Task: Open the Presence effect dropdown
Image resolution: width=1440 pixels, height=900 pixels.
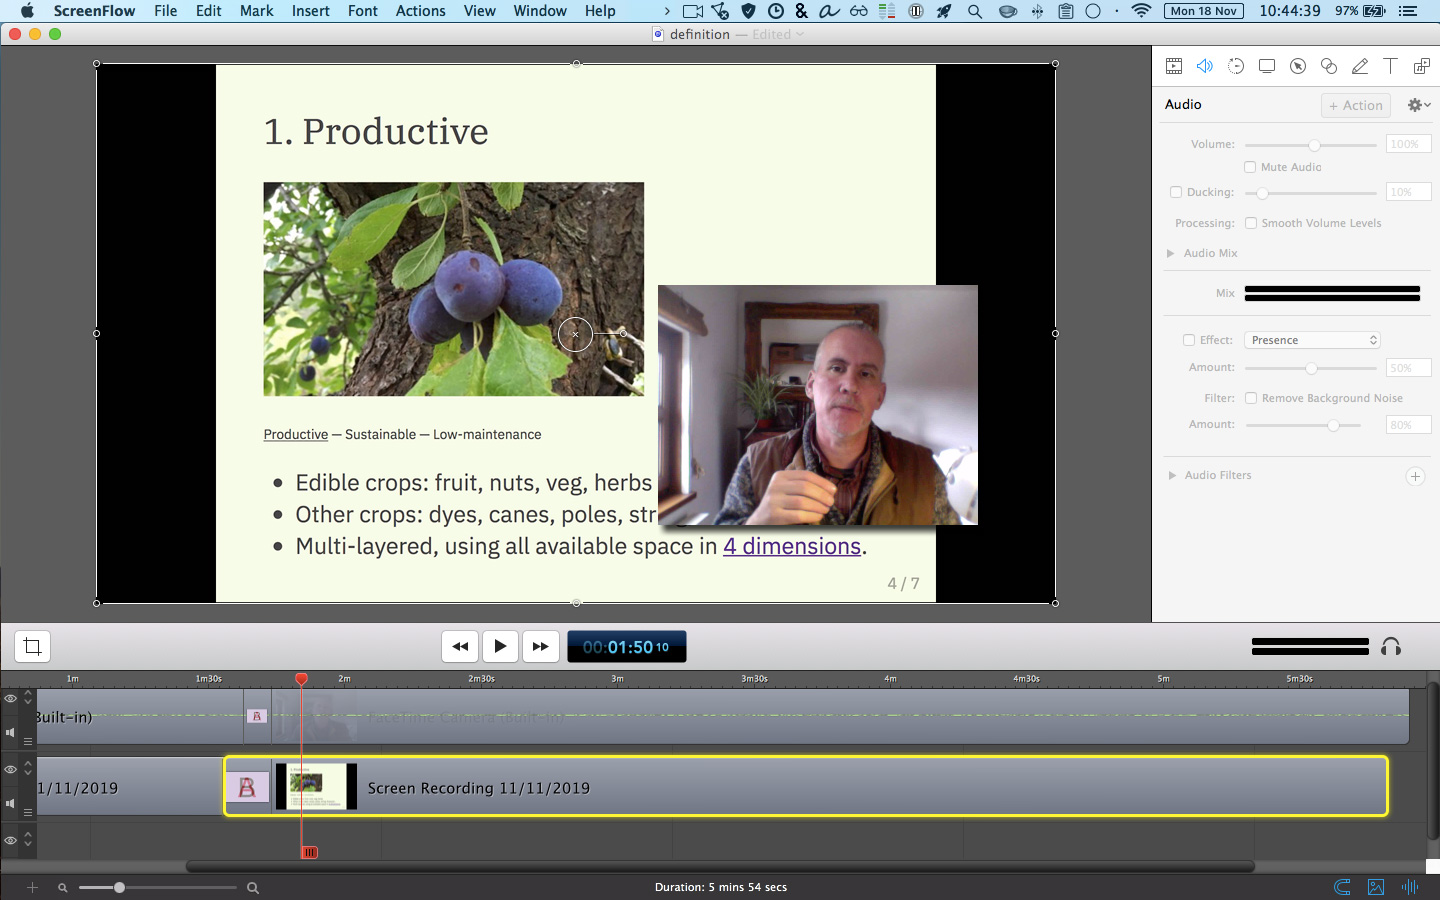Action: click(1311, 339)
